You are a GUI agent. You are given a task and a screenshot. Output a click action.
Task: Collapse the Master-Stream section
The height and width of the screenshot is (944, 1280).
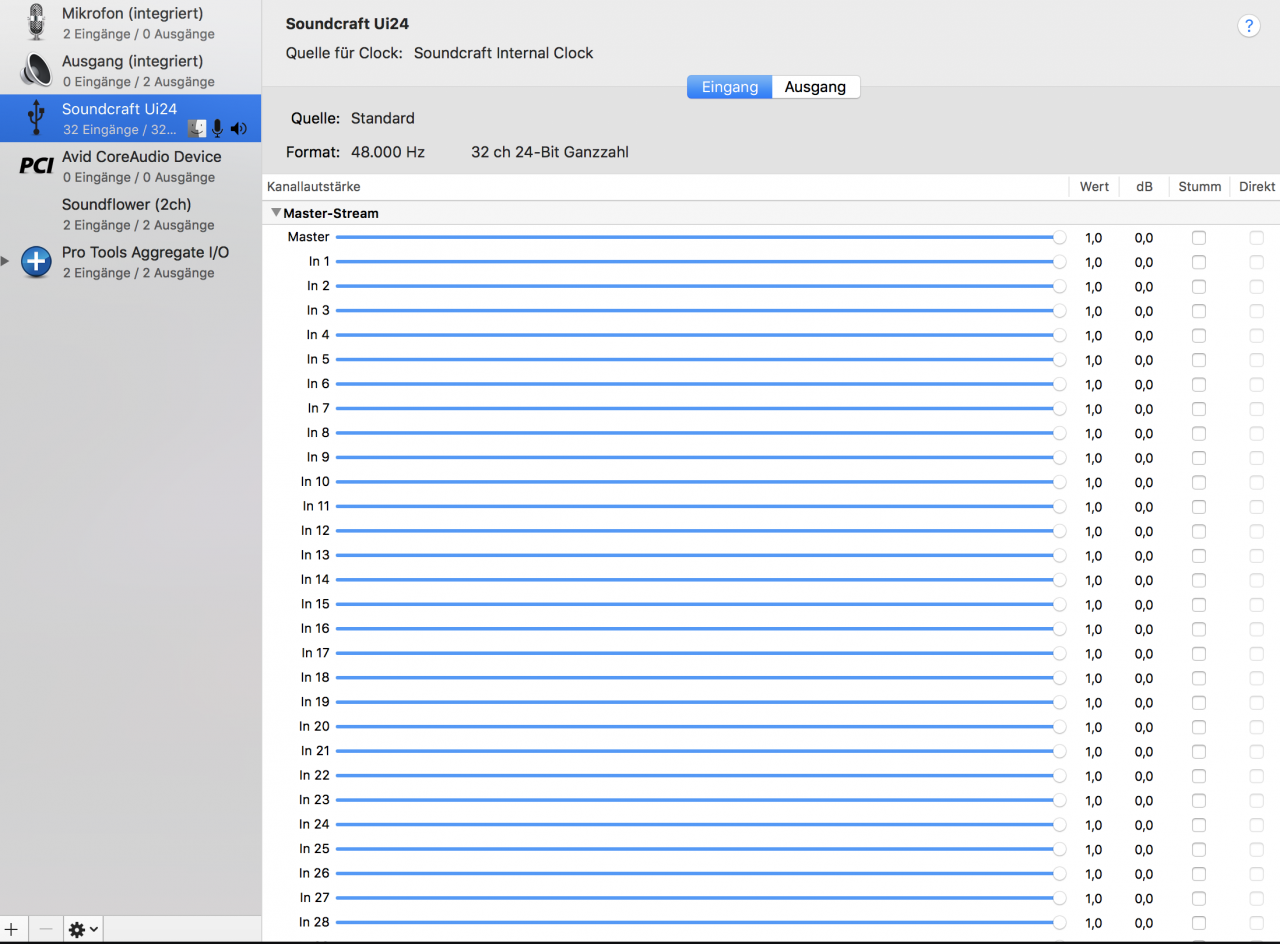276,213
